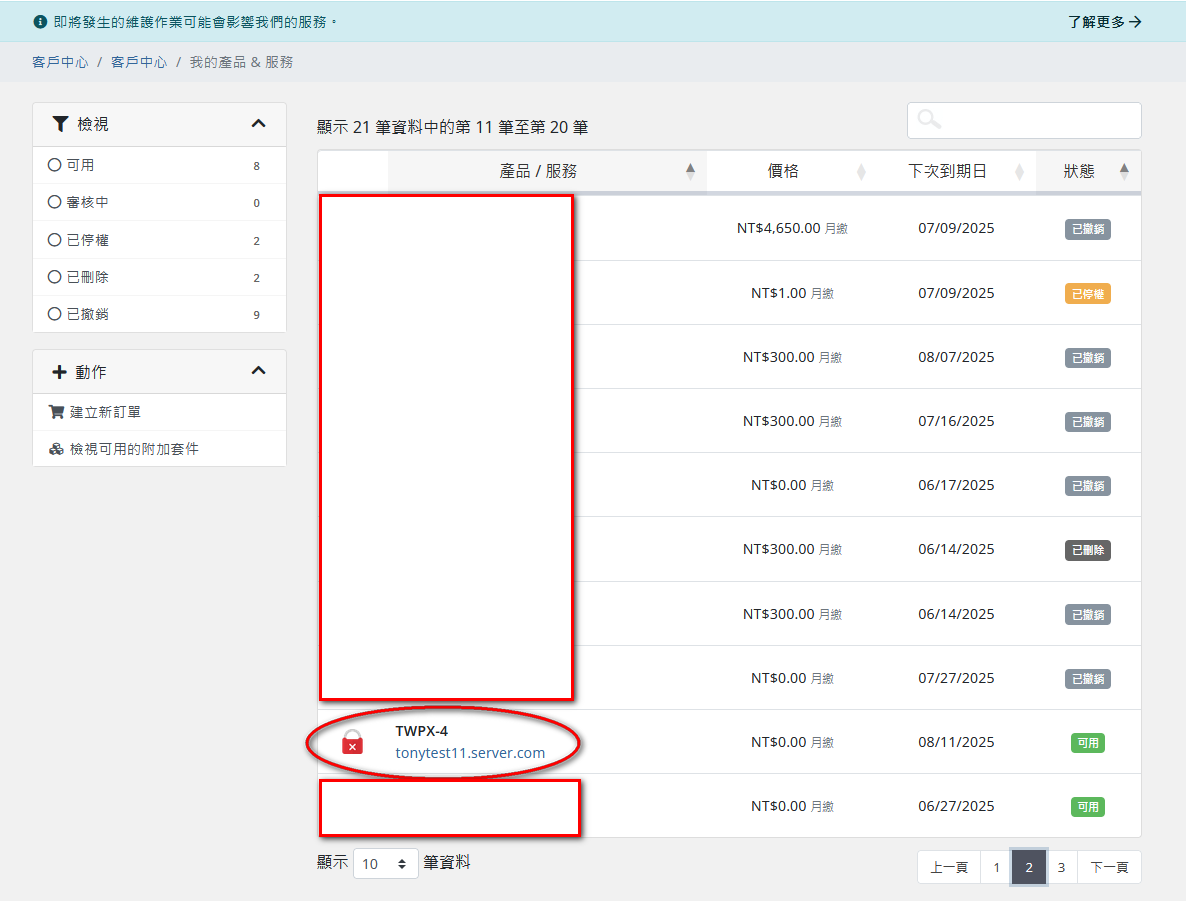Go to page 1 of results
Viewport: 1186px width, 901px height.
pos(996,867)
